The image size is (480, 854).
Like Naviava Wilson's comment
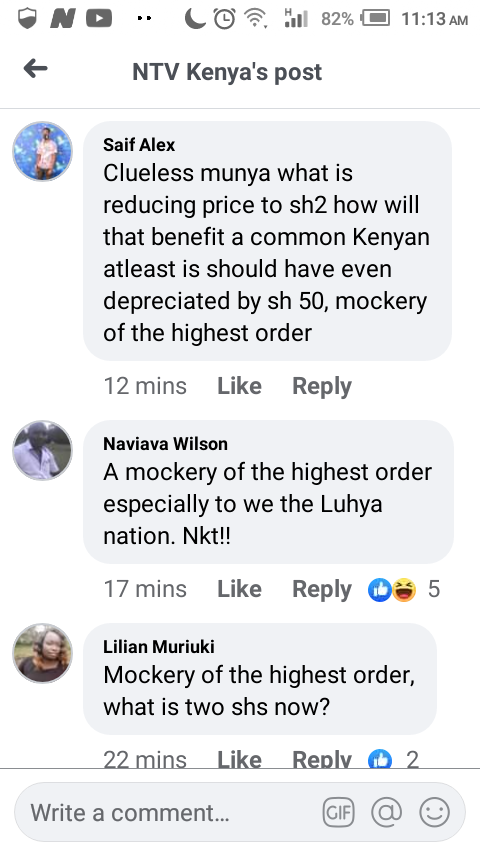pos(239,589)
